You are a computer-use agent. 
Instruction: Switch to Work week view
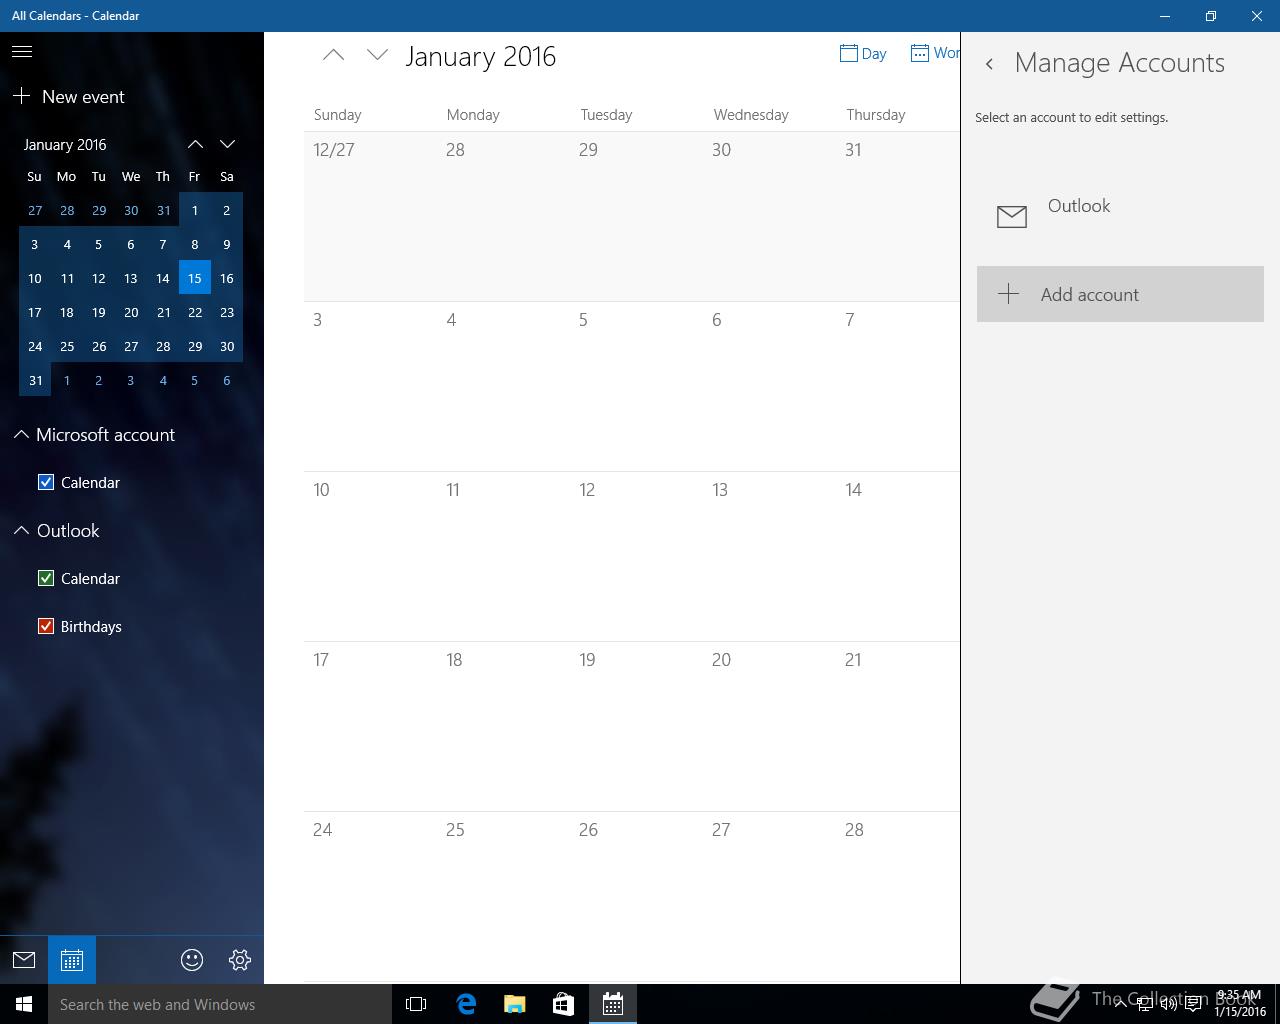pyautogui.click(x=935, y=53)
